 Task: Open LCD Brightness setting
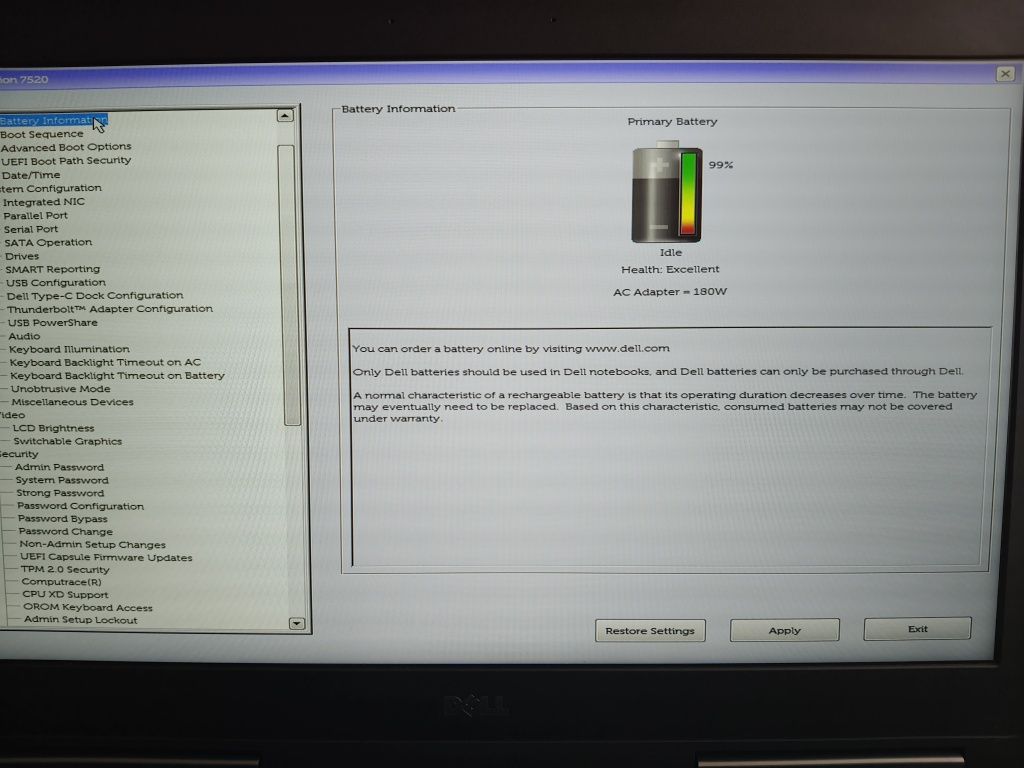tap(54, 428)
